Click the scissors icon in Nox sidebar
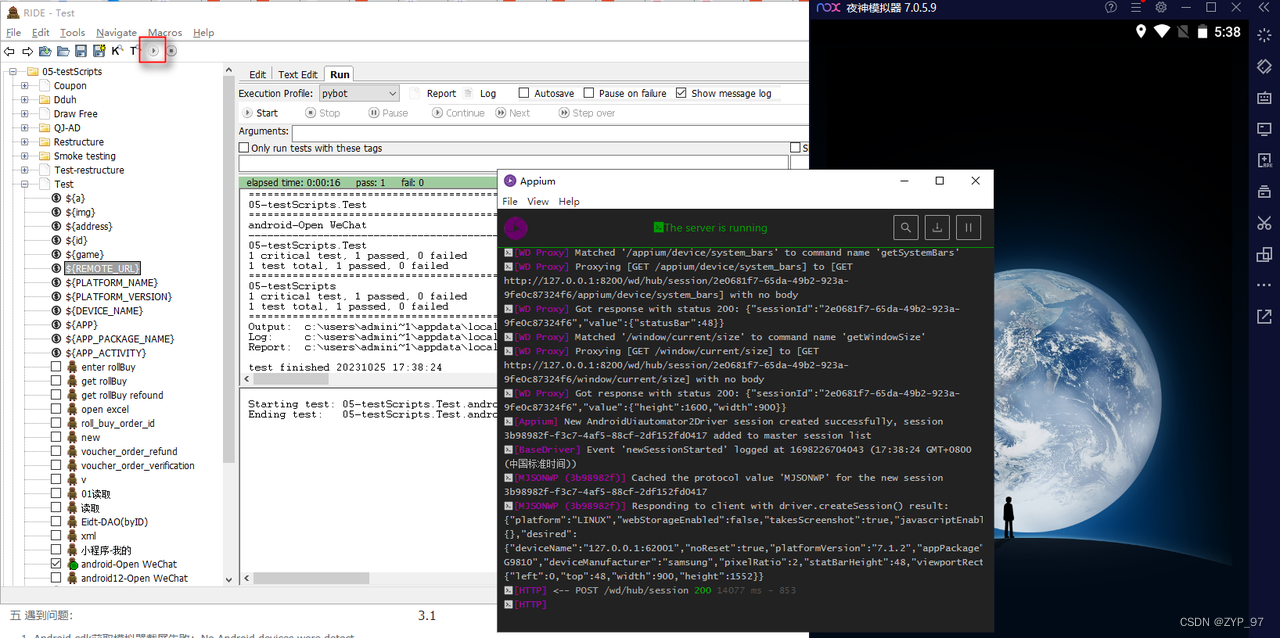The height and width of the screenshot is (638, 1280). [x=1263, y=223]
